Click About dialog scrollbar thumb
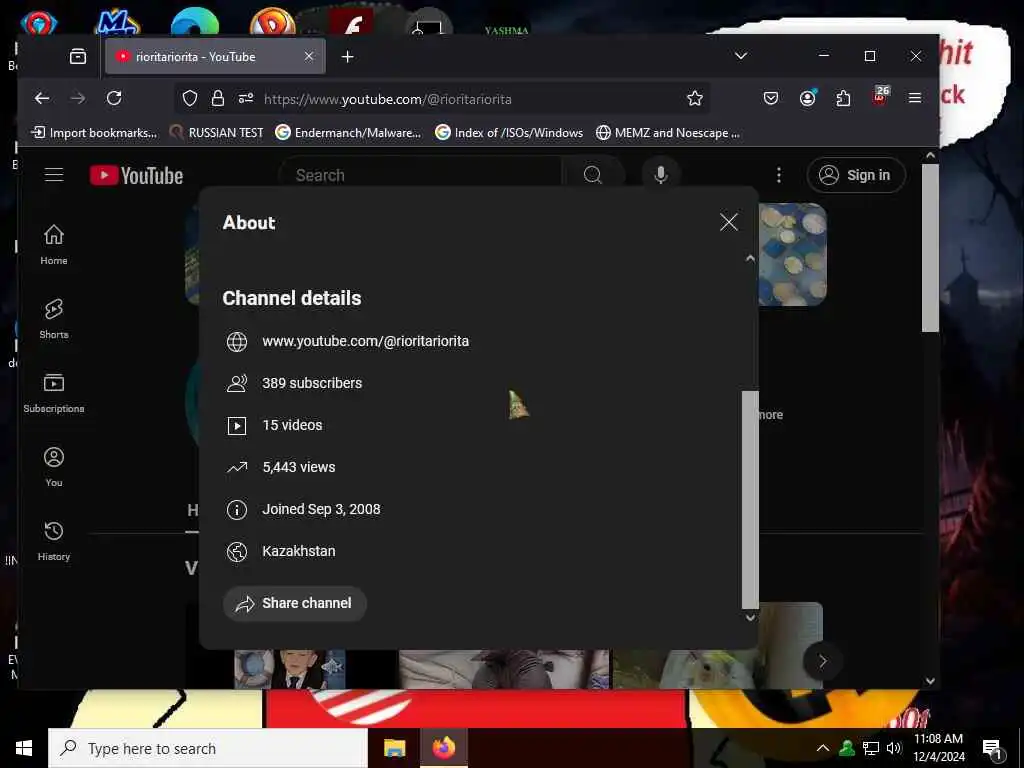The image size is (1024, 768). 750,500
